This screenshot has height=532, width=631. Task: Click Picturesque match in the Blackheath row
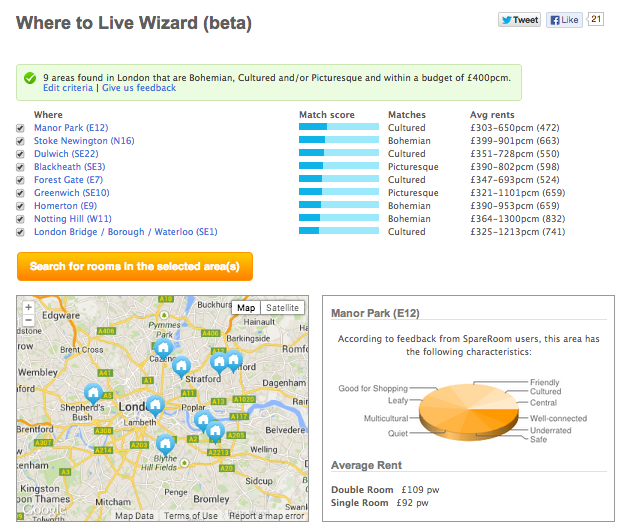coord(413,167)
